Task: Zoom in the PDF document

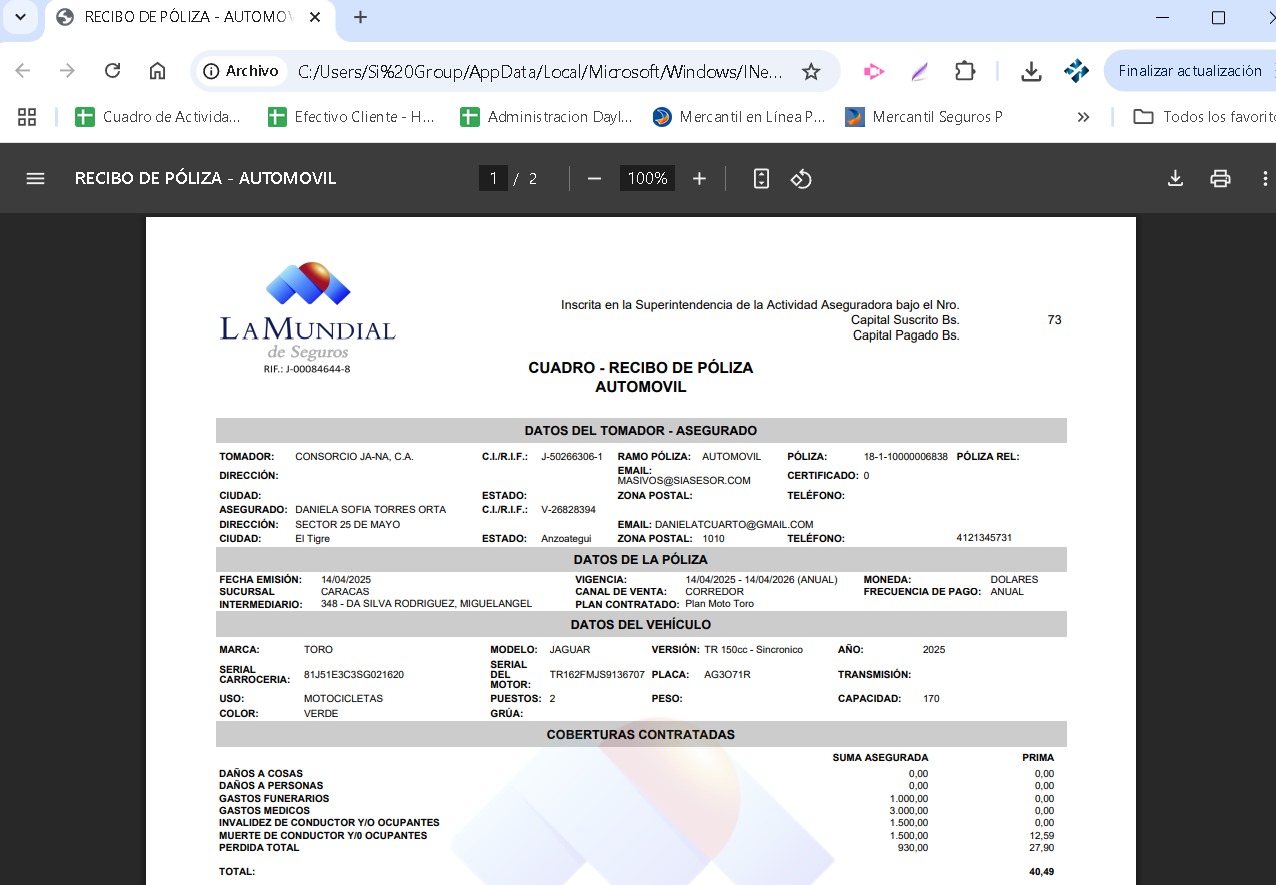Action: tap(699, 178)
